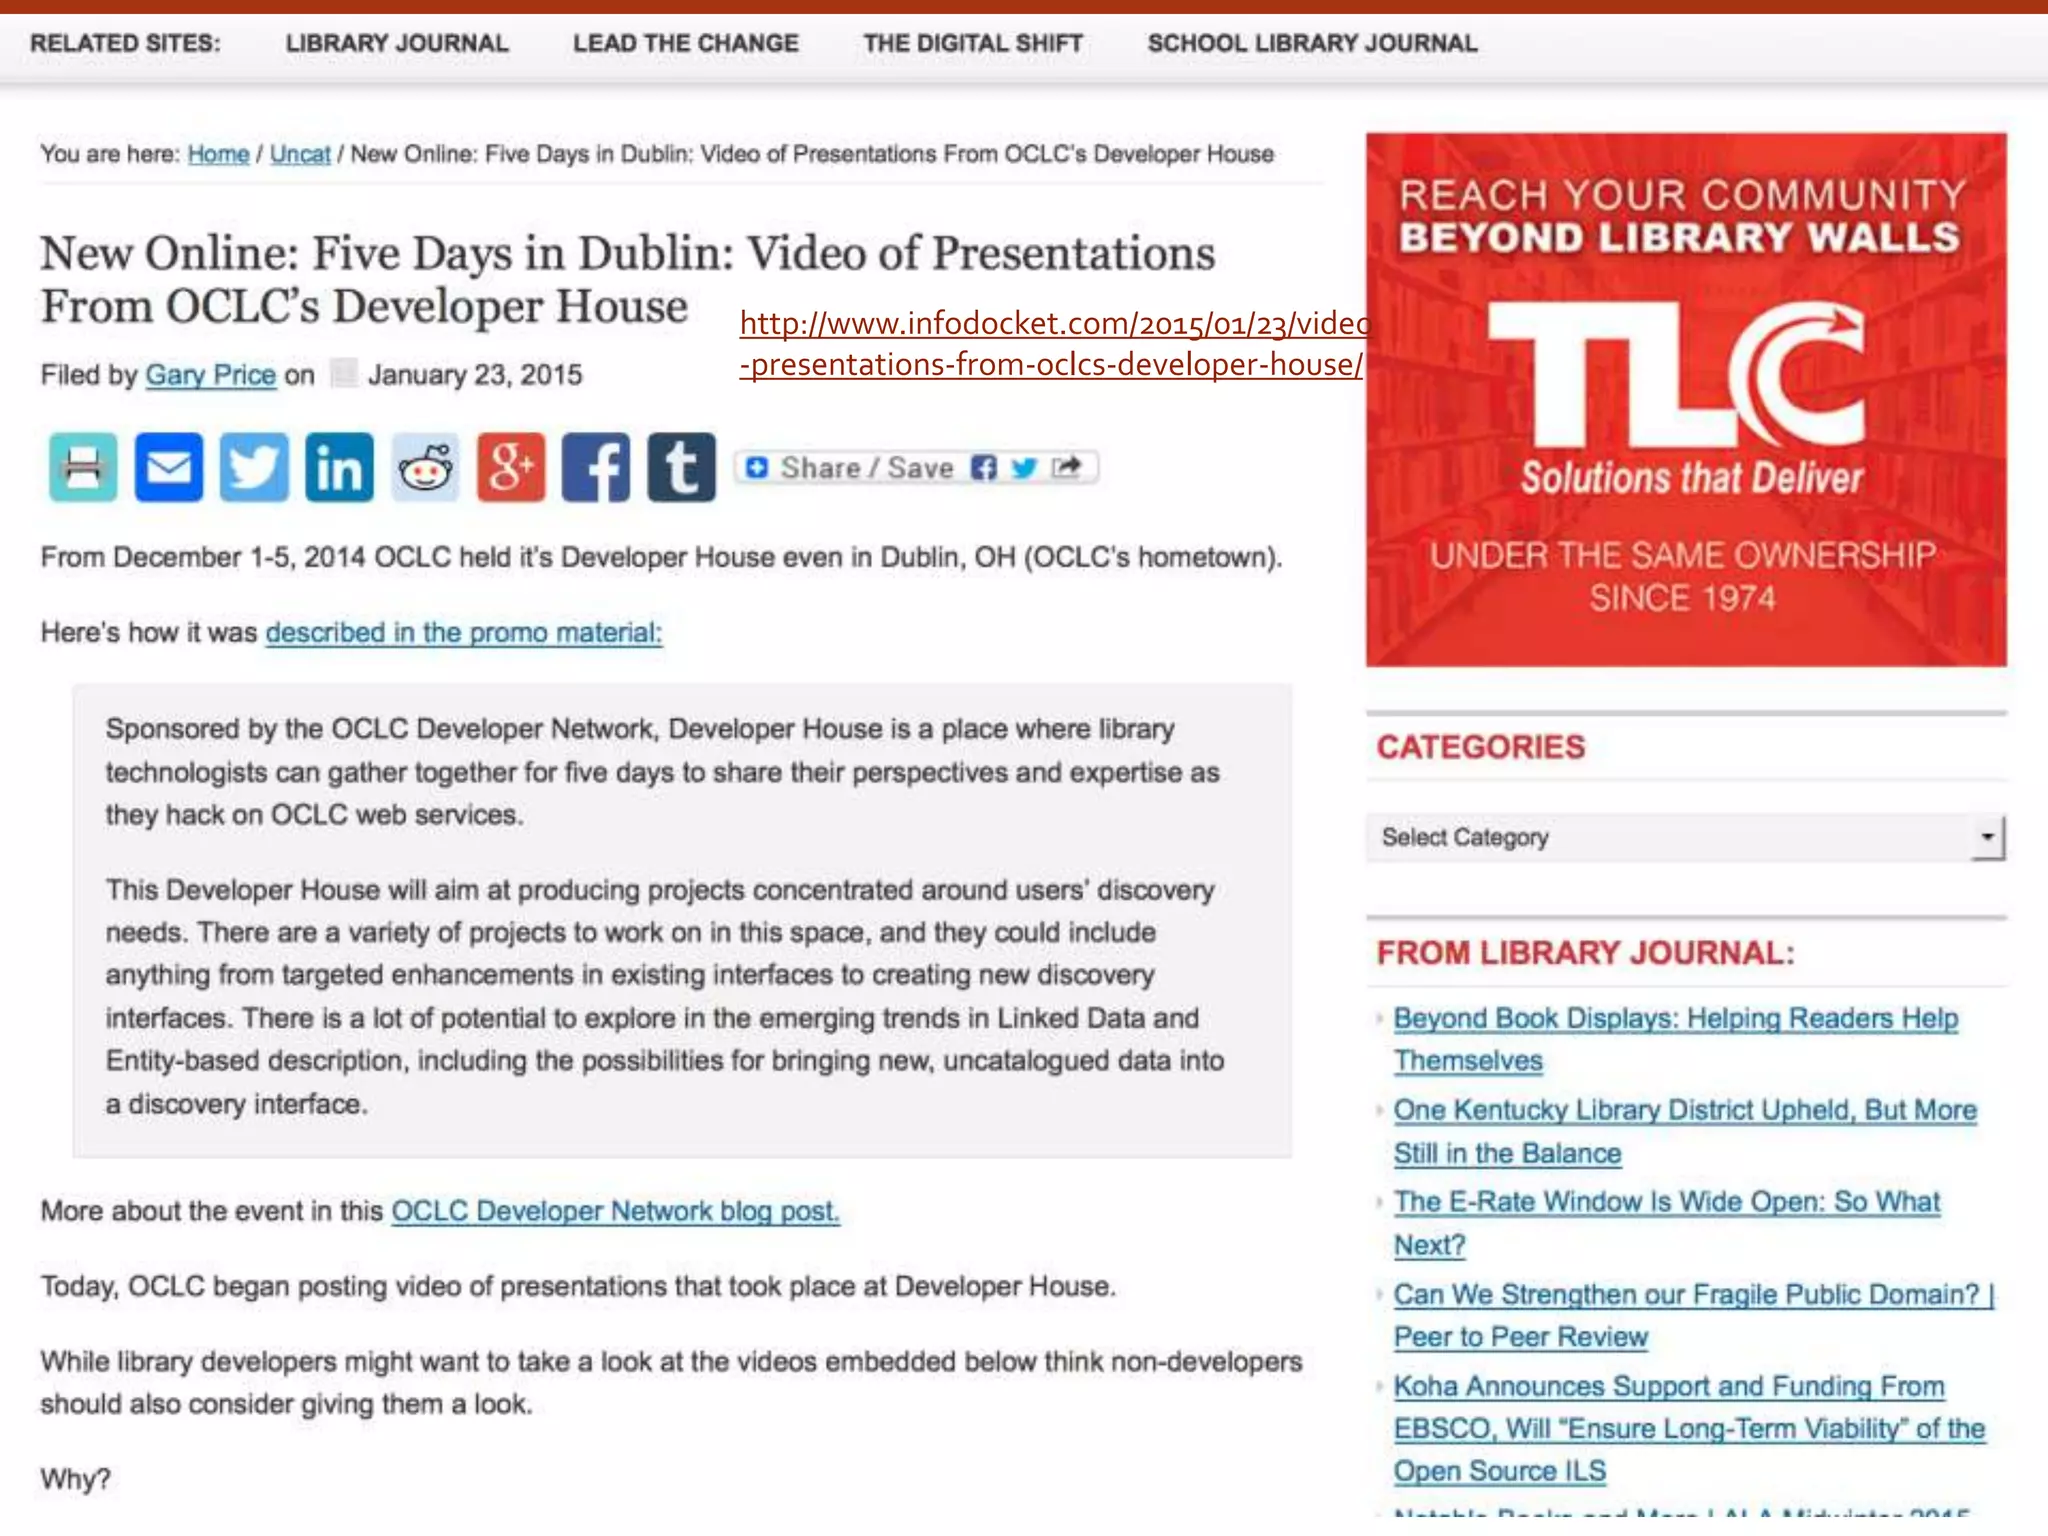Open 'The E-Rate Window Is Wide Open' link
This screenshot has height=1536, width=2048.
(x=1667, y=1223)
